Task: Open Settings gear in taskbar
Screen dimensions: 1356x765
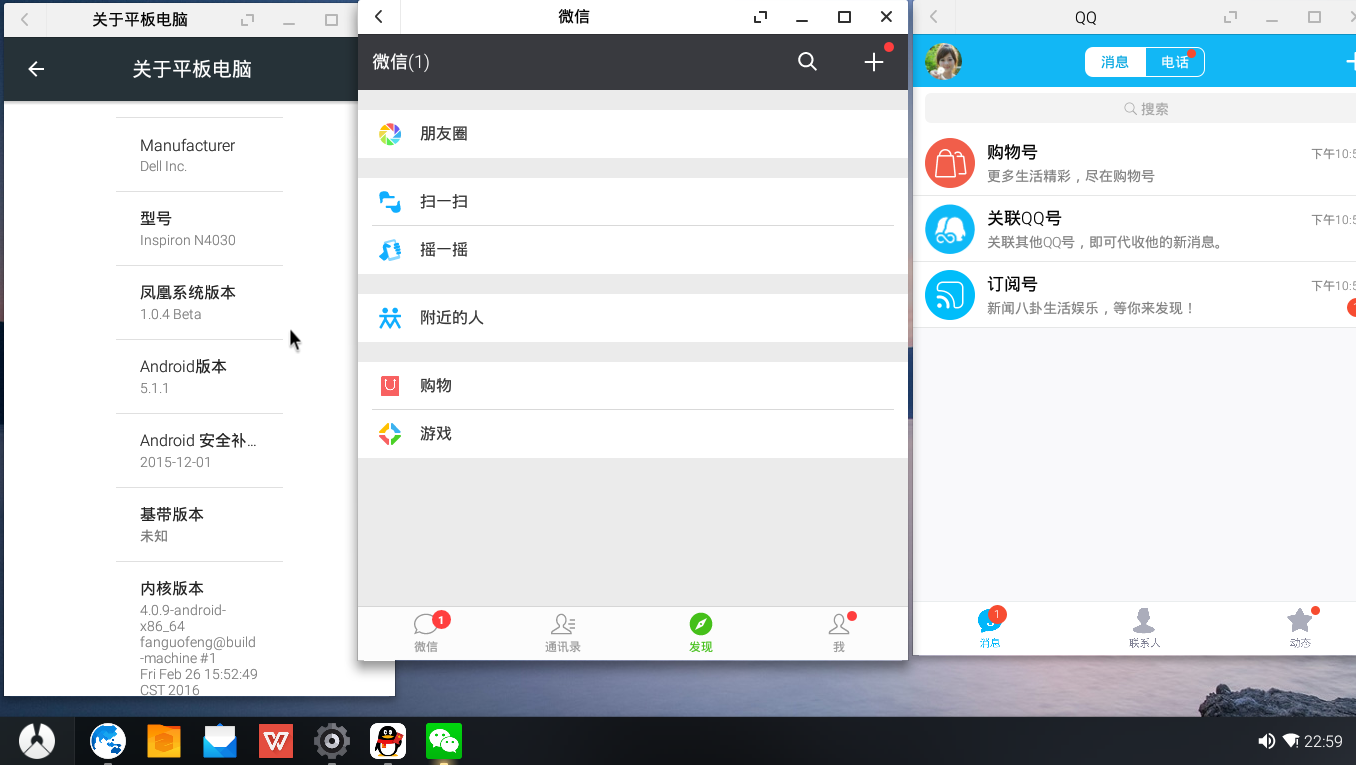Action: coord(332,741)
